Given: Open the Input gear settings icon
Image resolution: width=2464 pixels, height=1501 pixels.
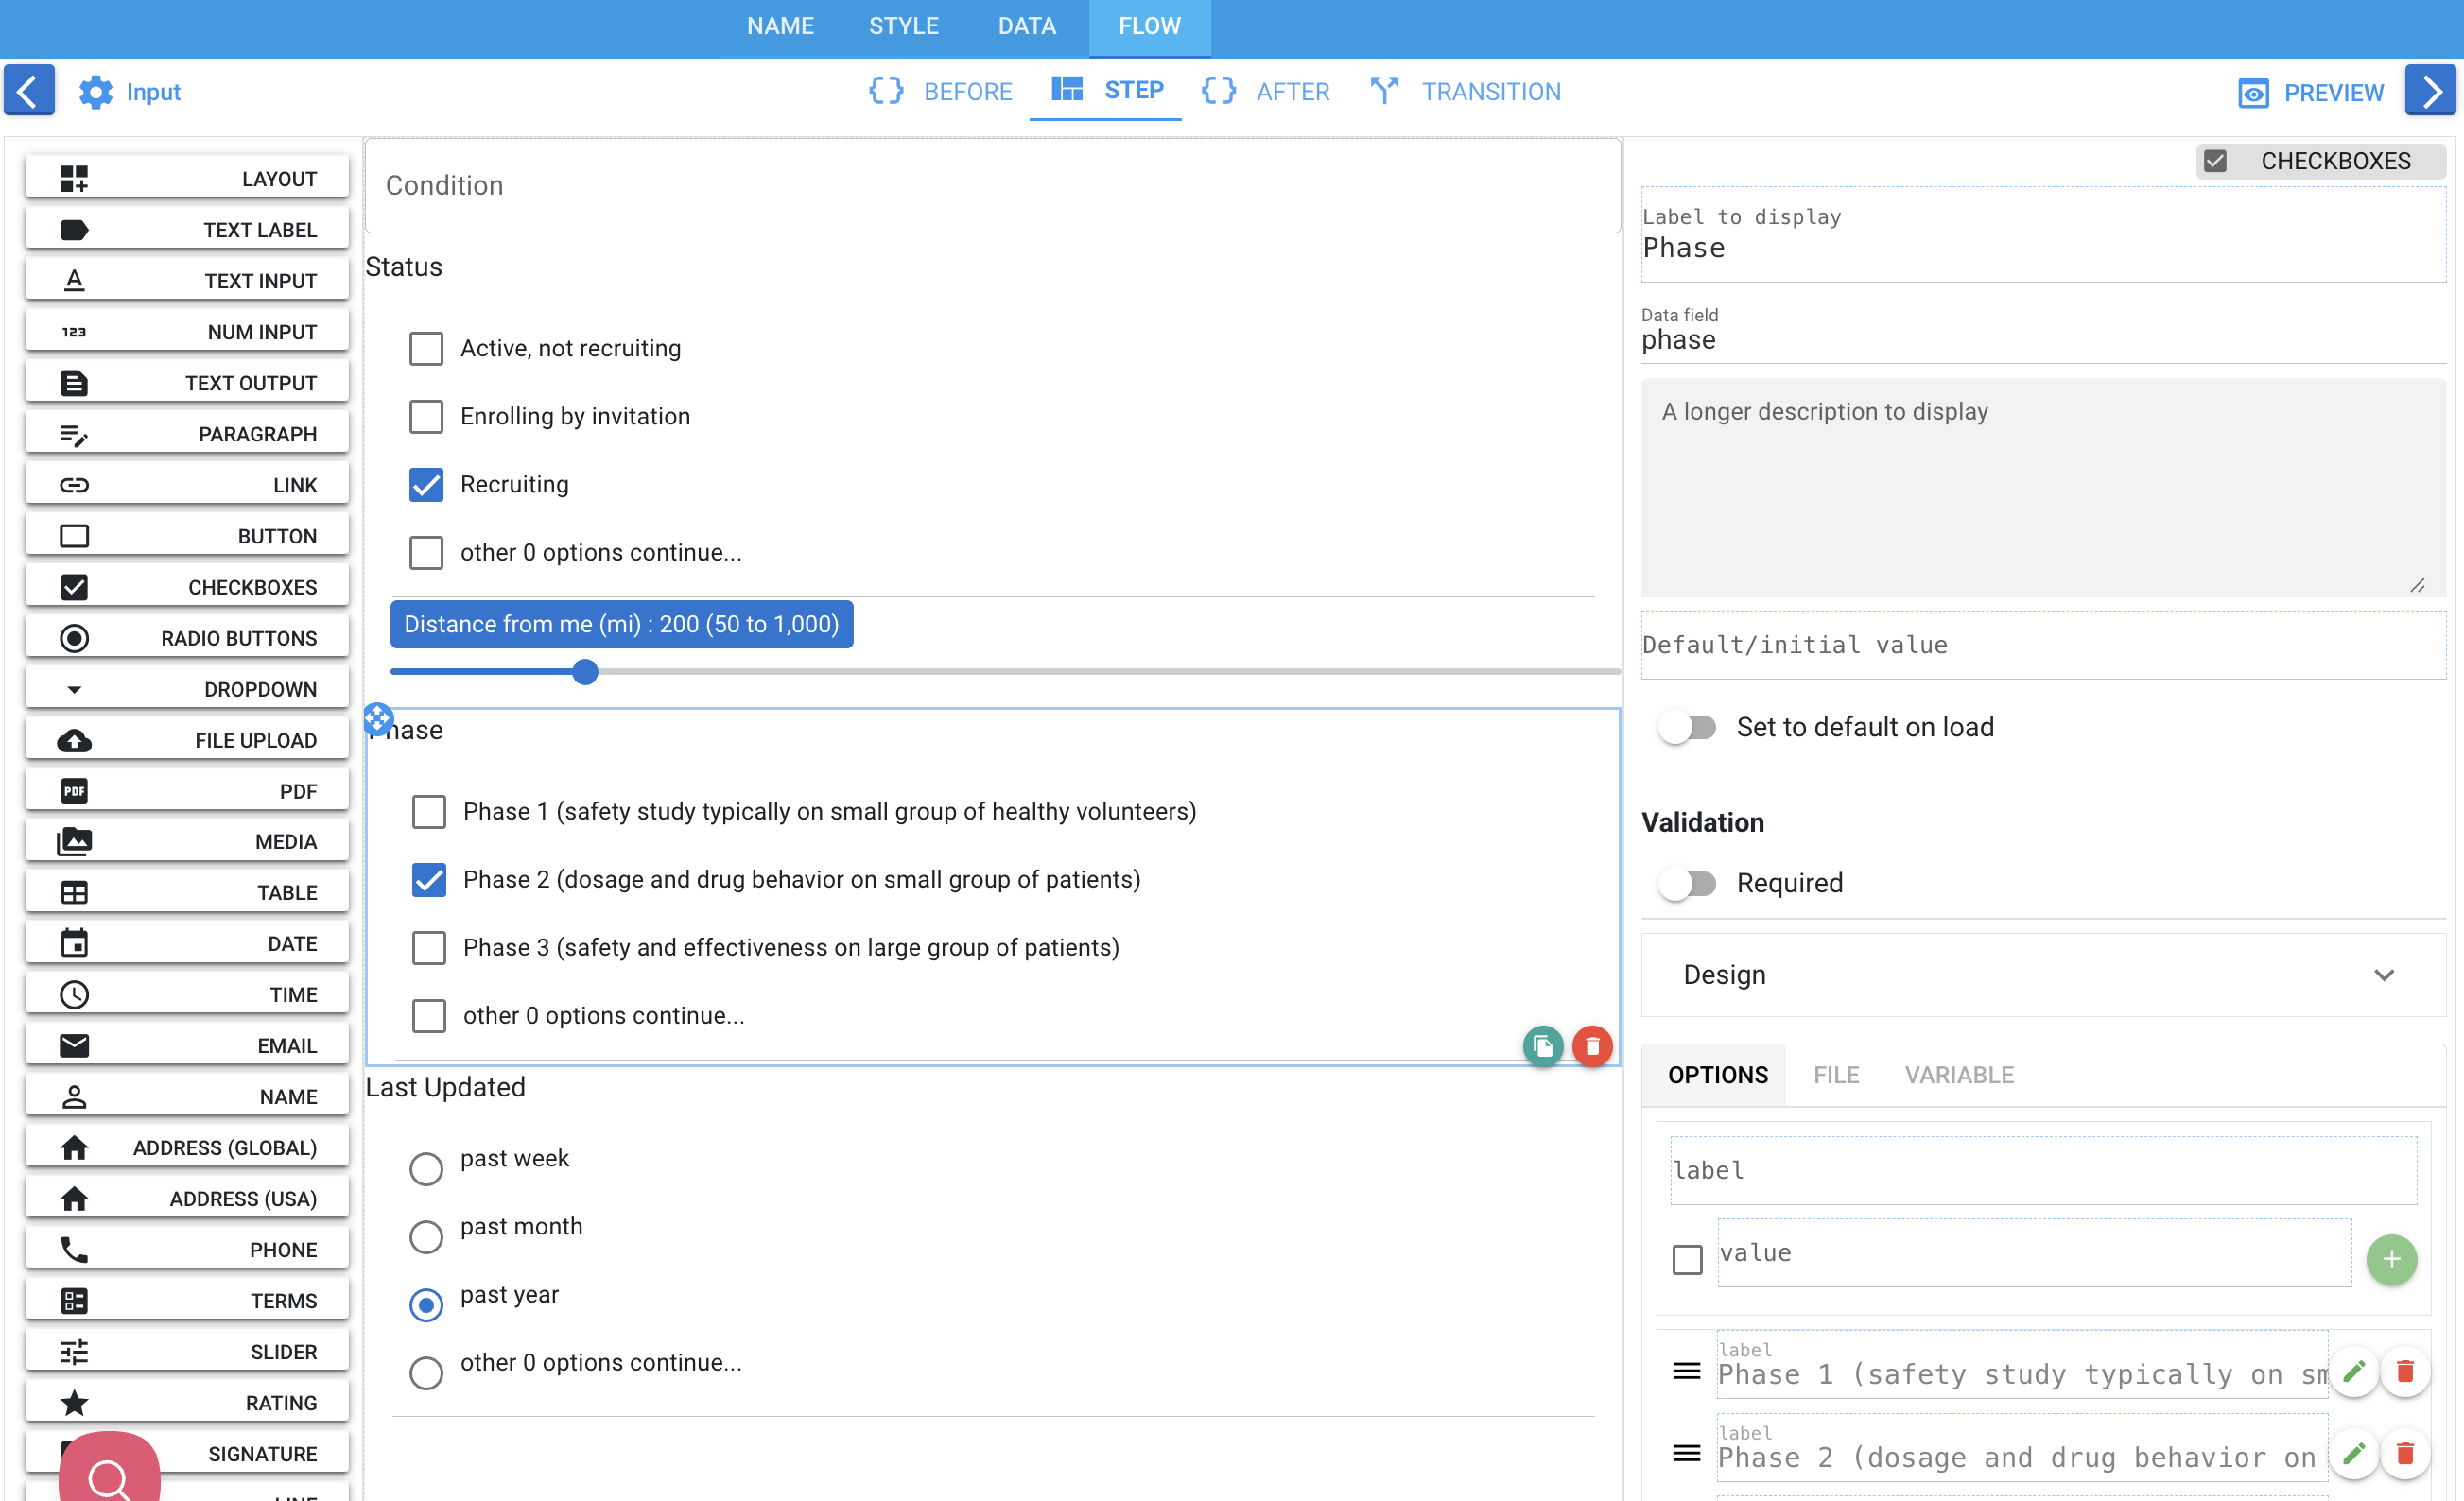Looking at the screenshot, I should pos(96,92).
